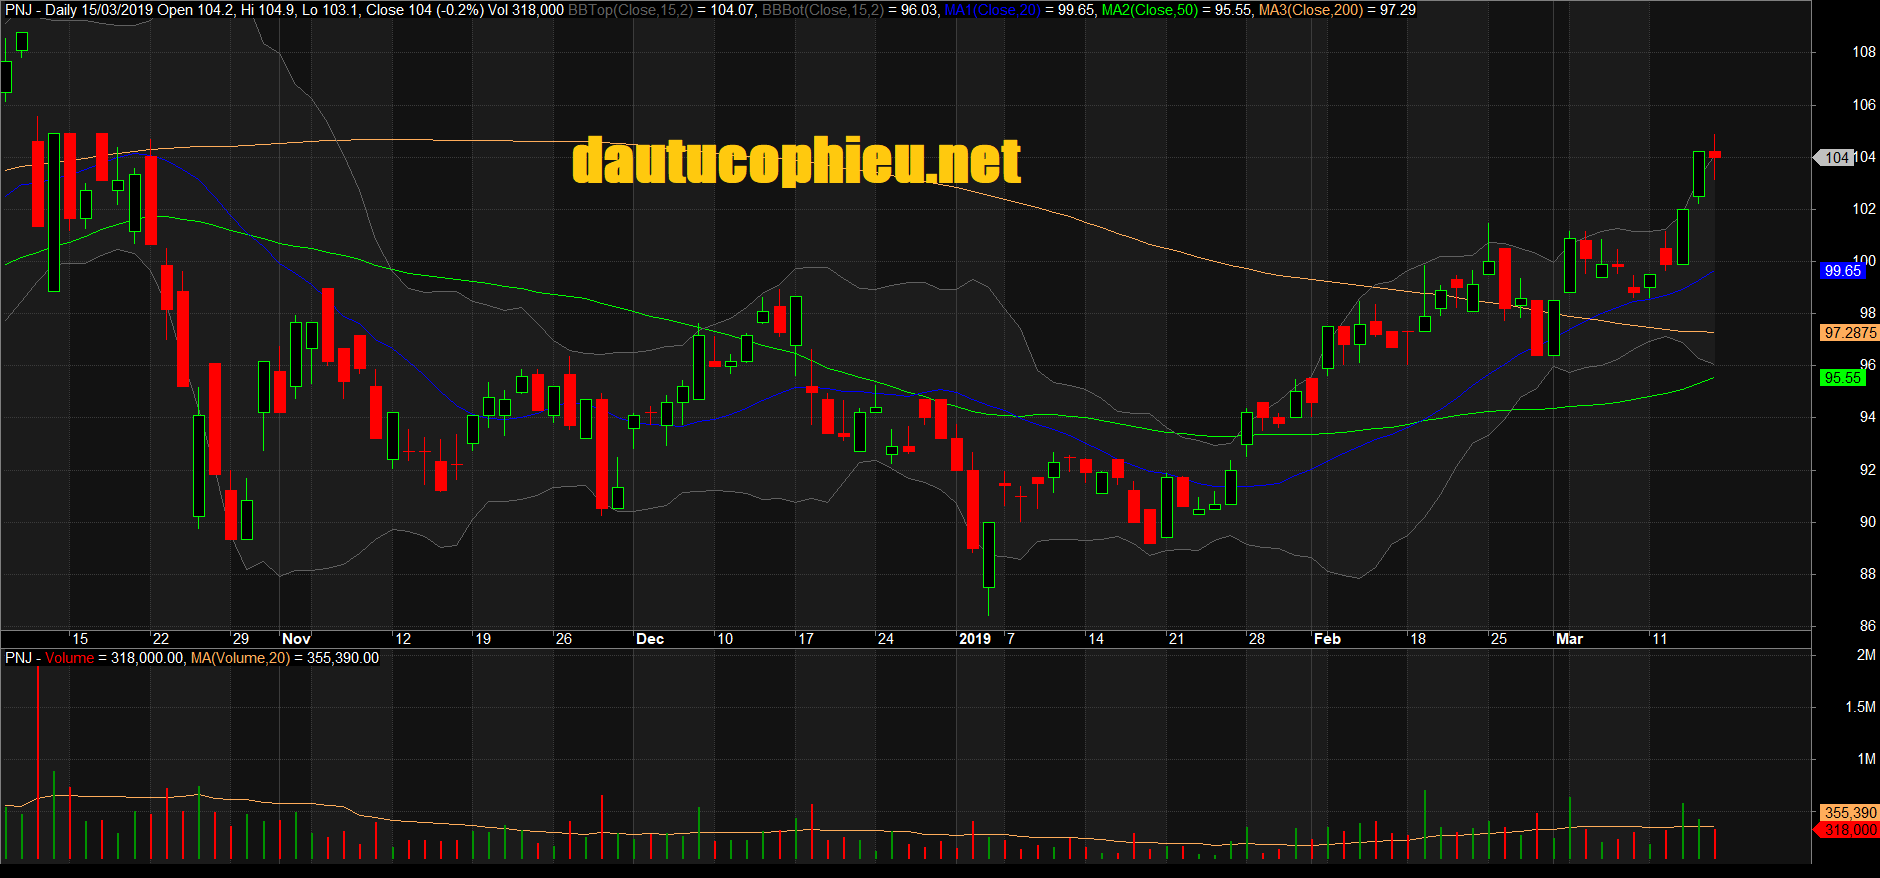The height and width of the screenshot is (878, 1880).
Task: Click the blue 99.65 price tag
Action: point(1842,271)
